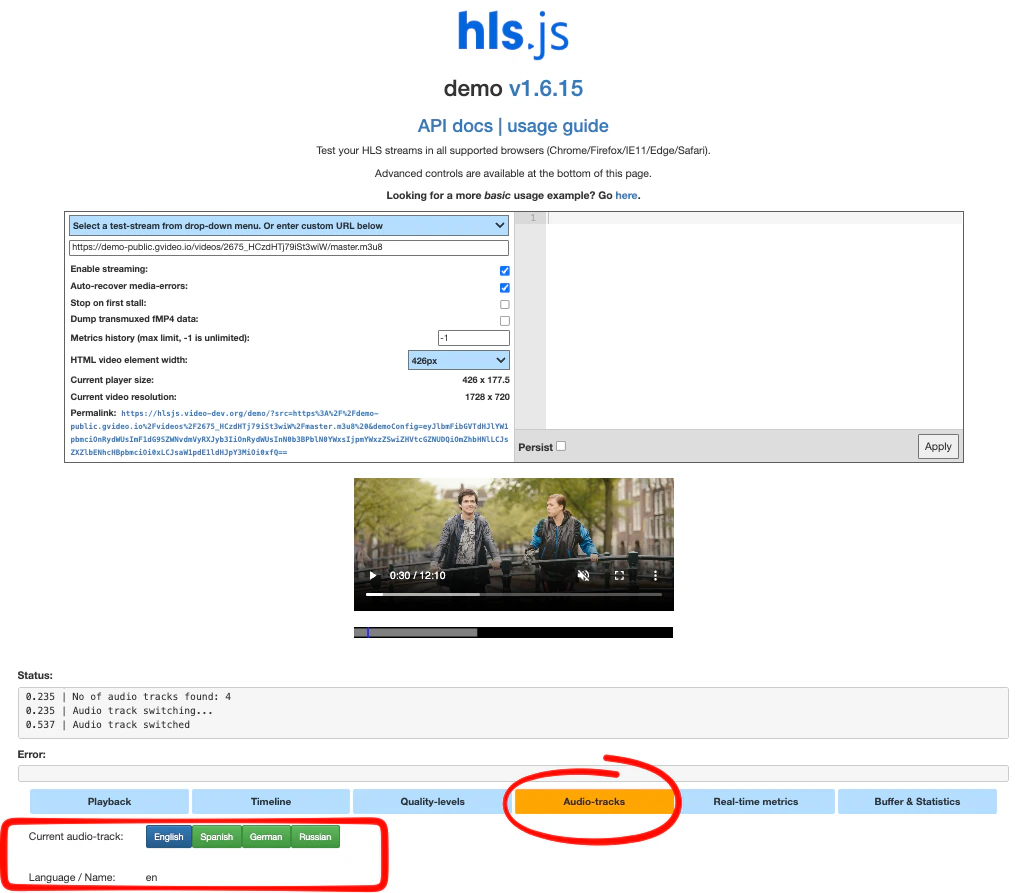Select the German audio track
This screenshot has height=893, width=1026.
(x=265, y=837)
